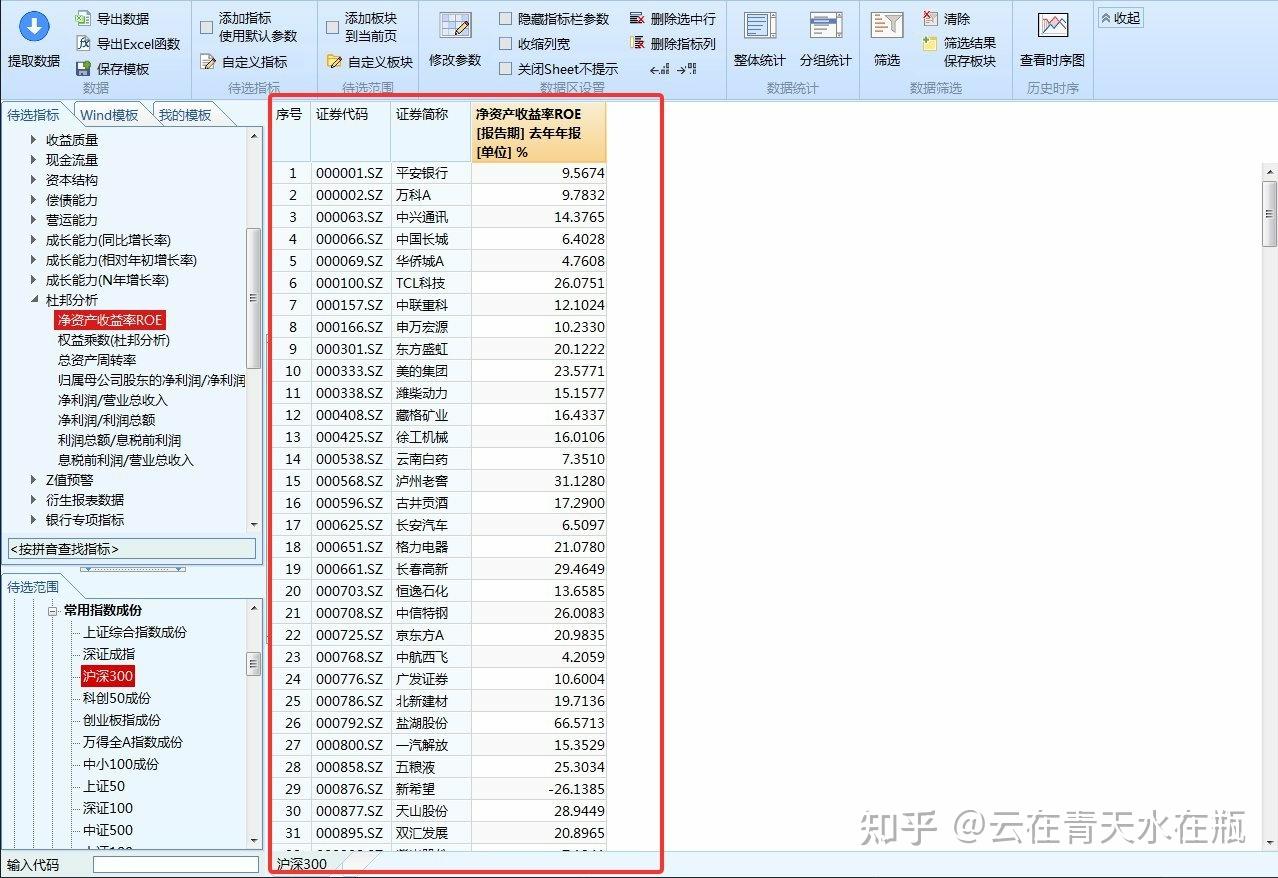Select 上证综合指数成份 item
Screen dimensions: 1278x878
(x=135, y=632)
